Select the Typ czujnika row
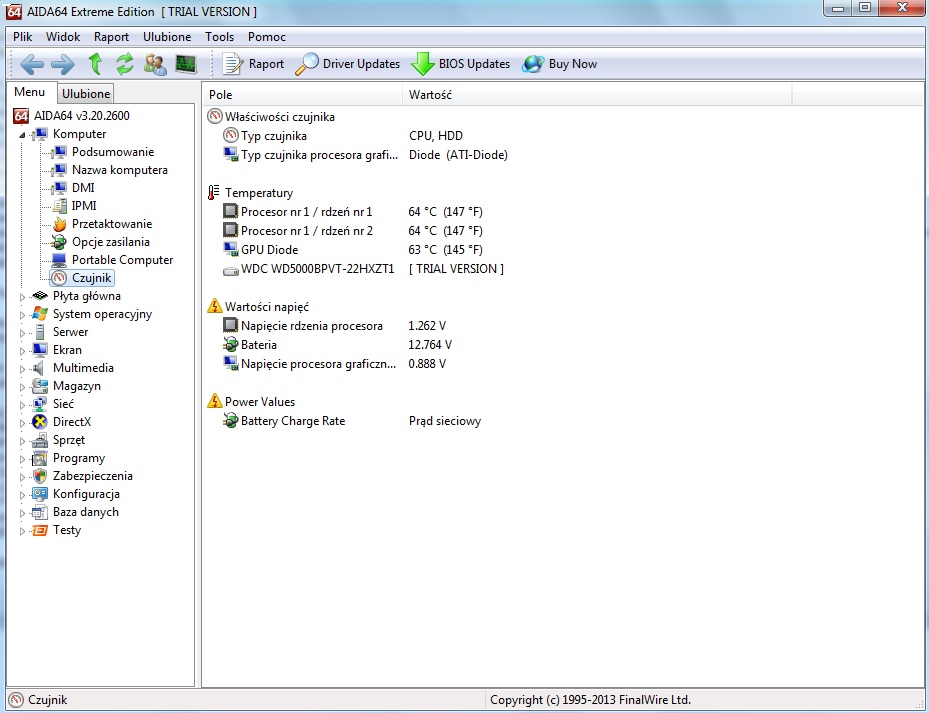 coord(344,136)
